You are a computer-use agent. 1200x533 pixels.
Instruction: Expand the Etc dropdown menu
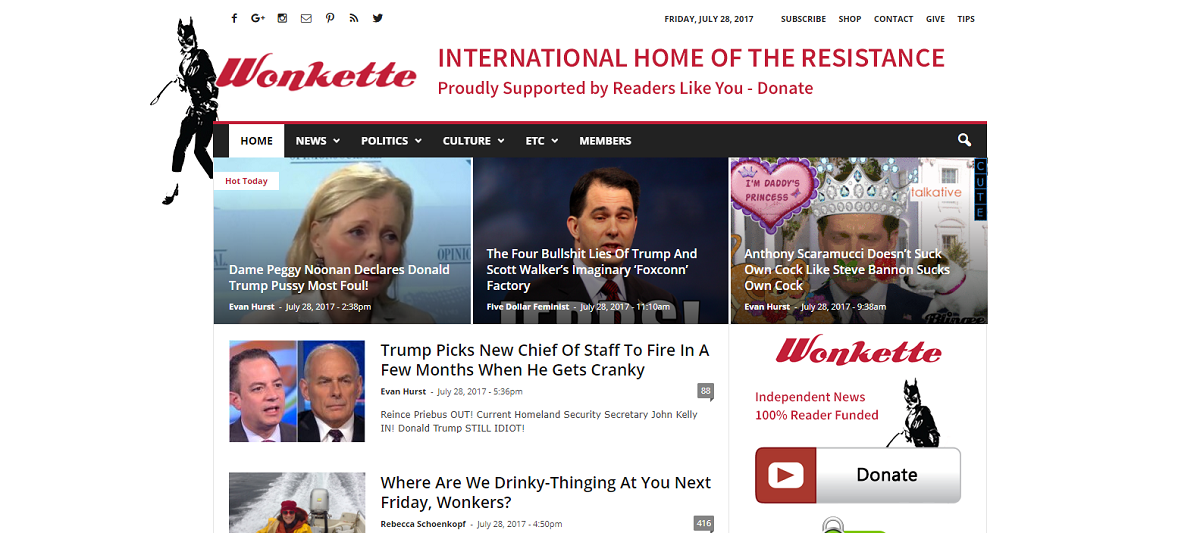tap(541, 141)
